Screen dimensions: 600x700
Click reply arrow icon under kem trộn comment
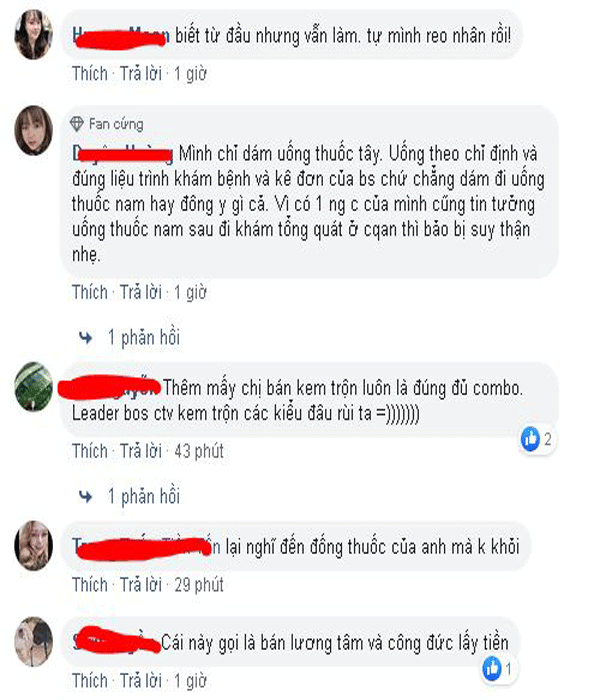coord(86,496)
